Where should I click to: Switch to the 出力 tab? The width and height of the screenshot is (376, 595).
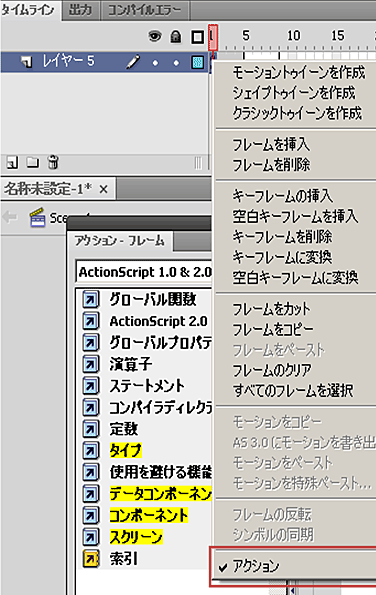click(x=80, y=10)
